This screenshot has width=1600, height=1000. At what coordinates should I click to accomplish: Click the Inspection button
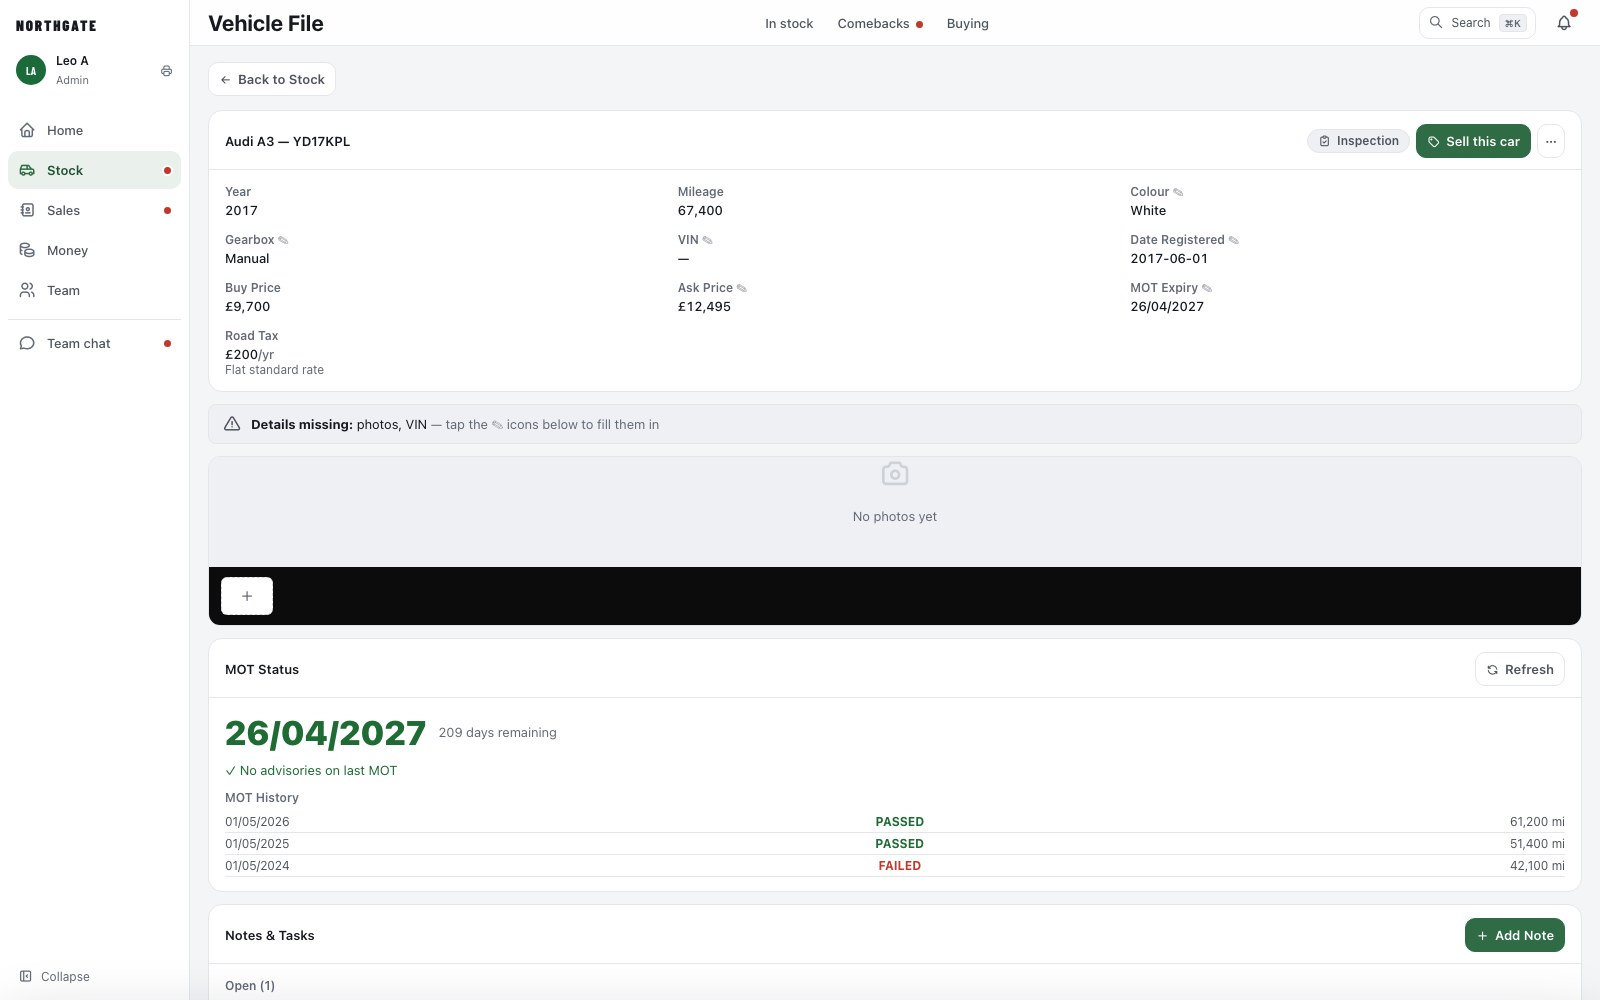(1358, 141)
